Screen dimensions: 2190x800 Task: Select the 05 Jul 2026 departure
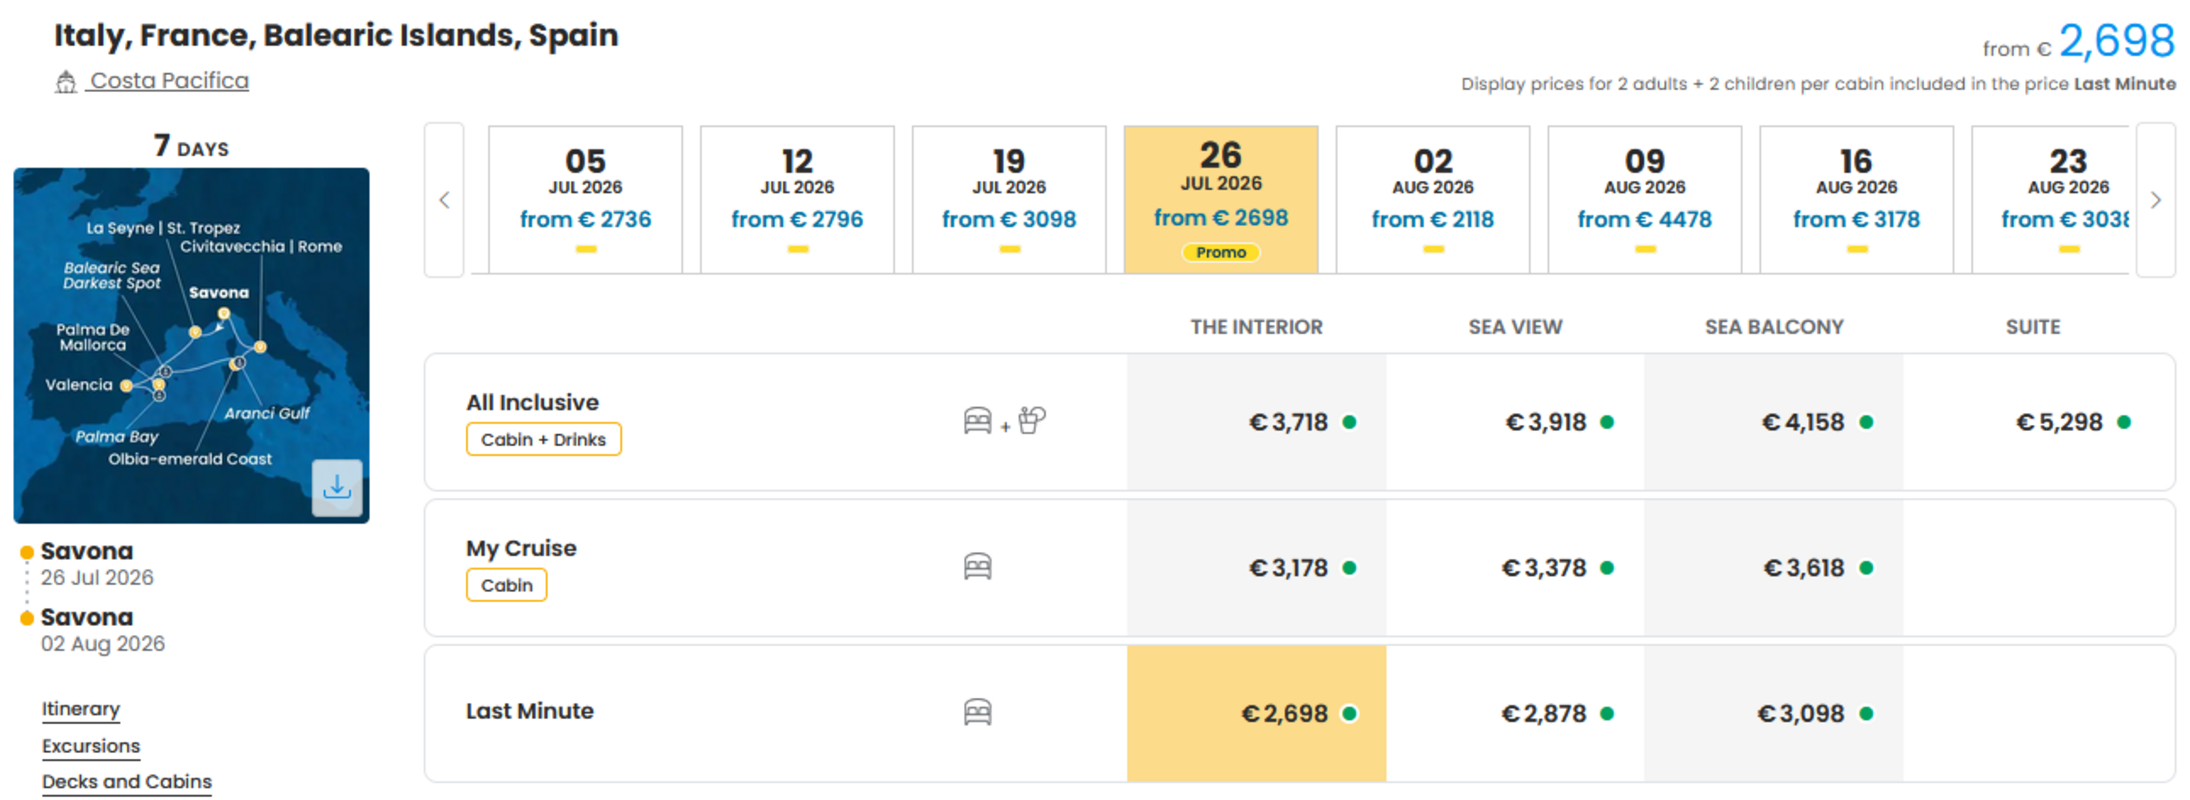click(585, 199)
